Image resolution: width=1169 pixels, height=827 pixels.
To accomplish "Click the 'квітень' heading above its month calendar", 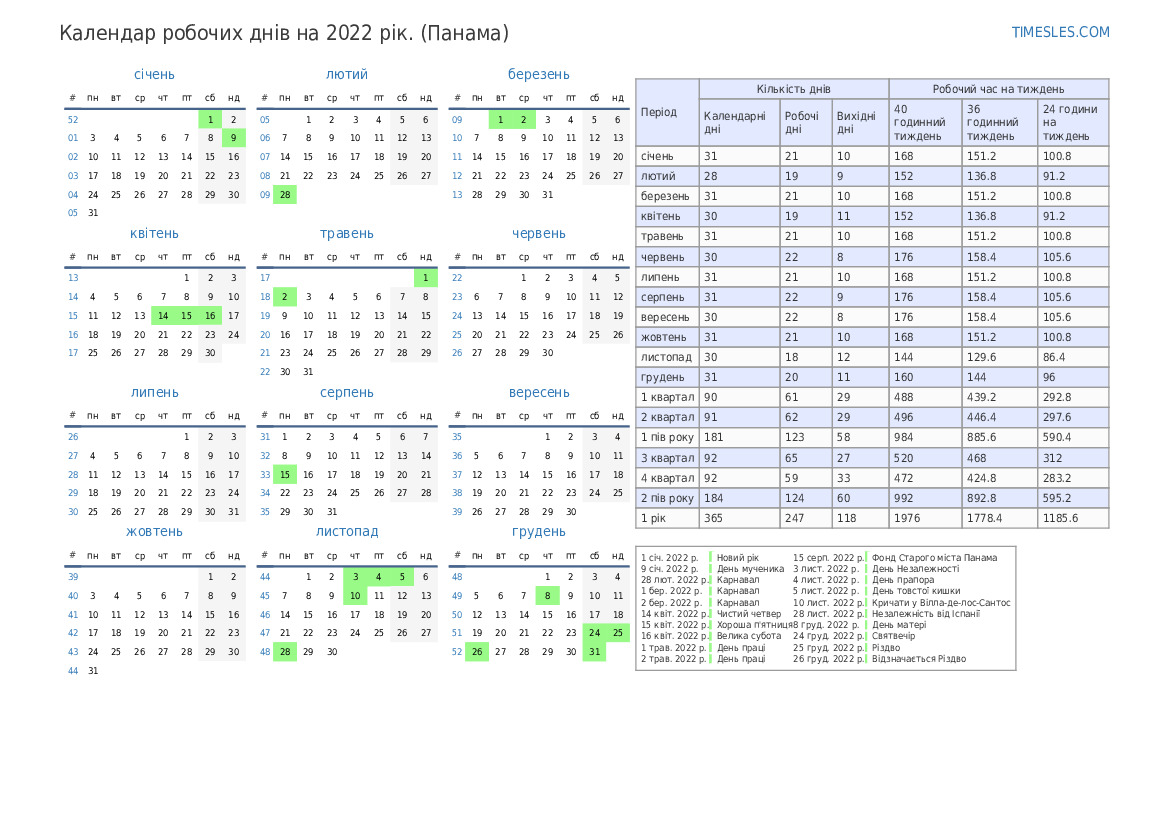I will [x=154, y=233].
